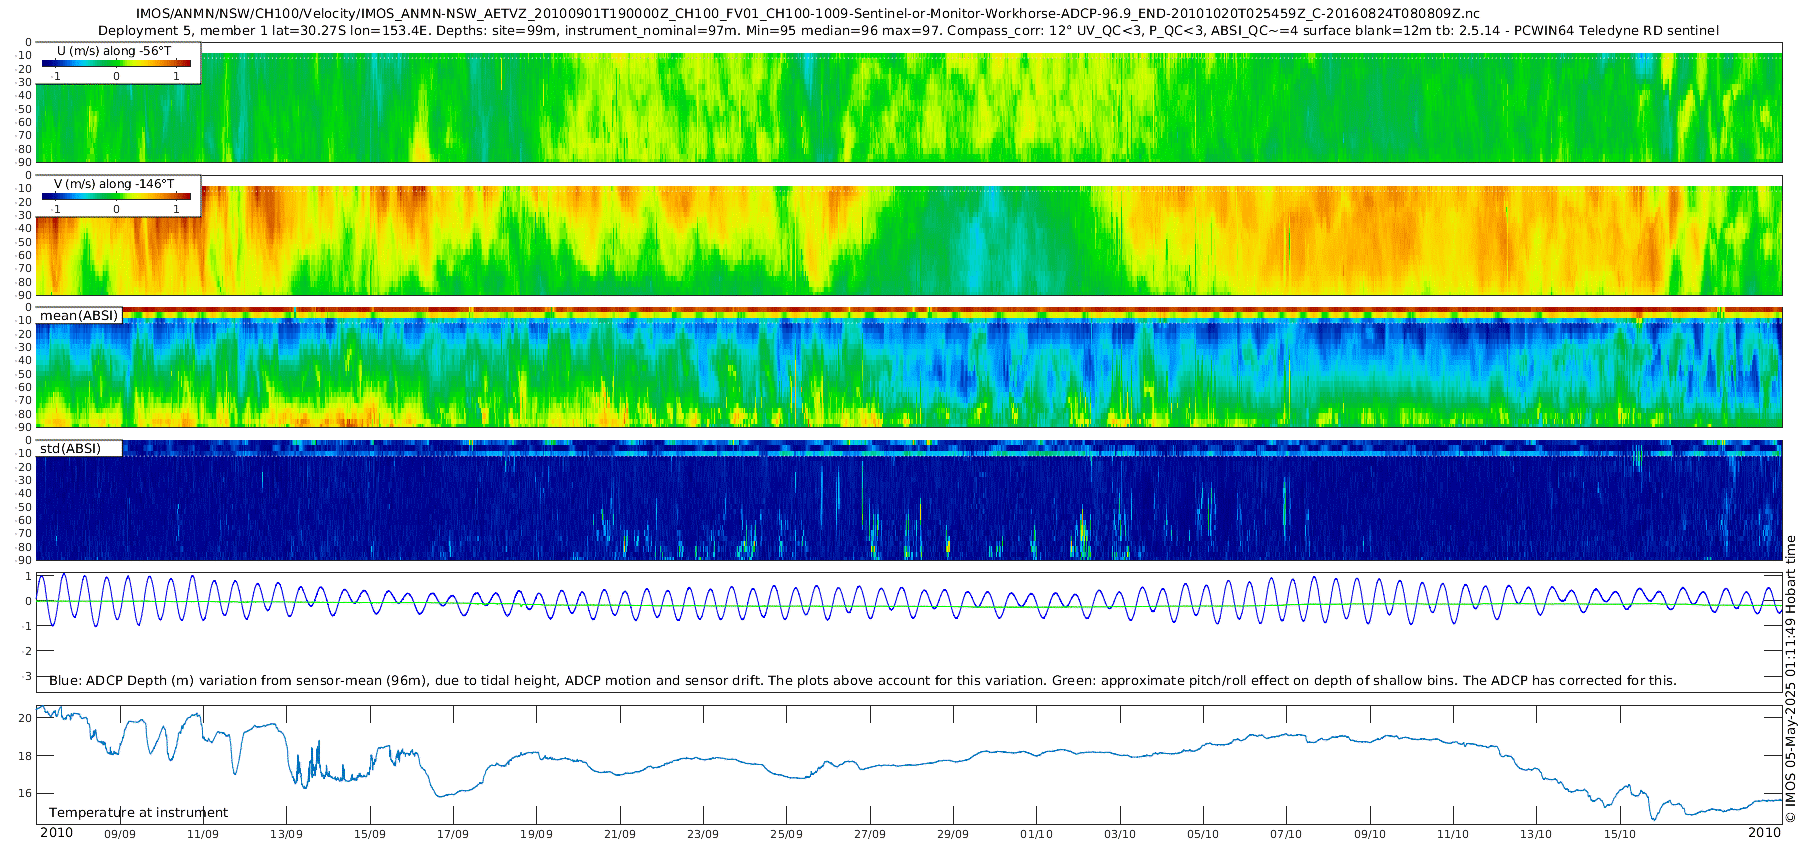
Task: Select the NetCDF file path title line
Action: (808, 14)
